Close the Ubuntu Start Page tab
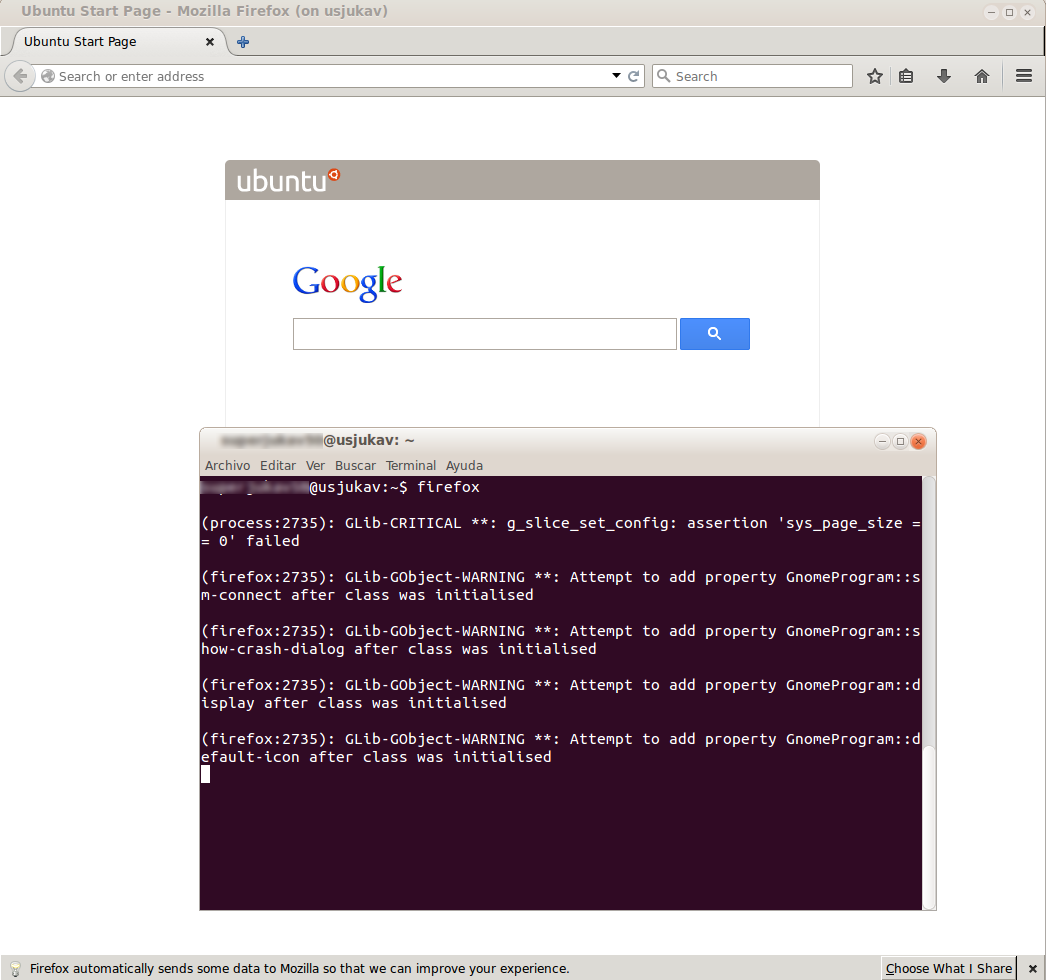 pos(210,42)
